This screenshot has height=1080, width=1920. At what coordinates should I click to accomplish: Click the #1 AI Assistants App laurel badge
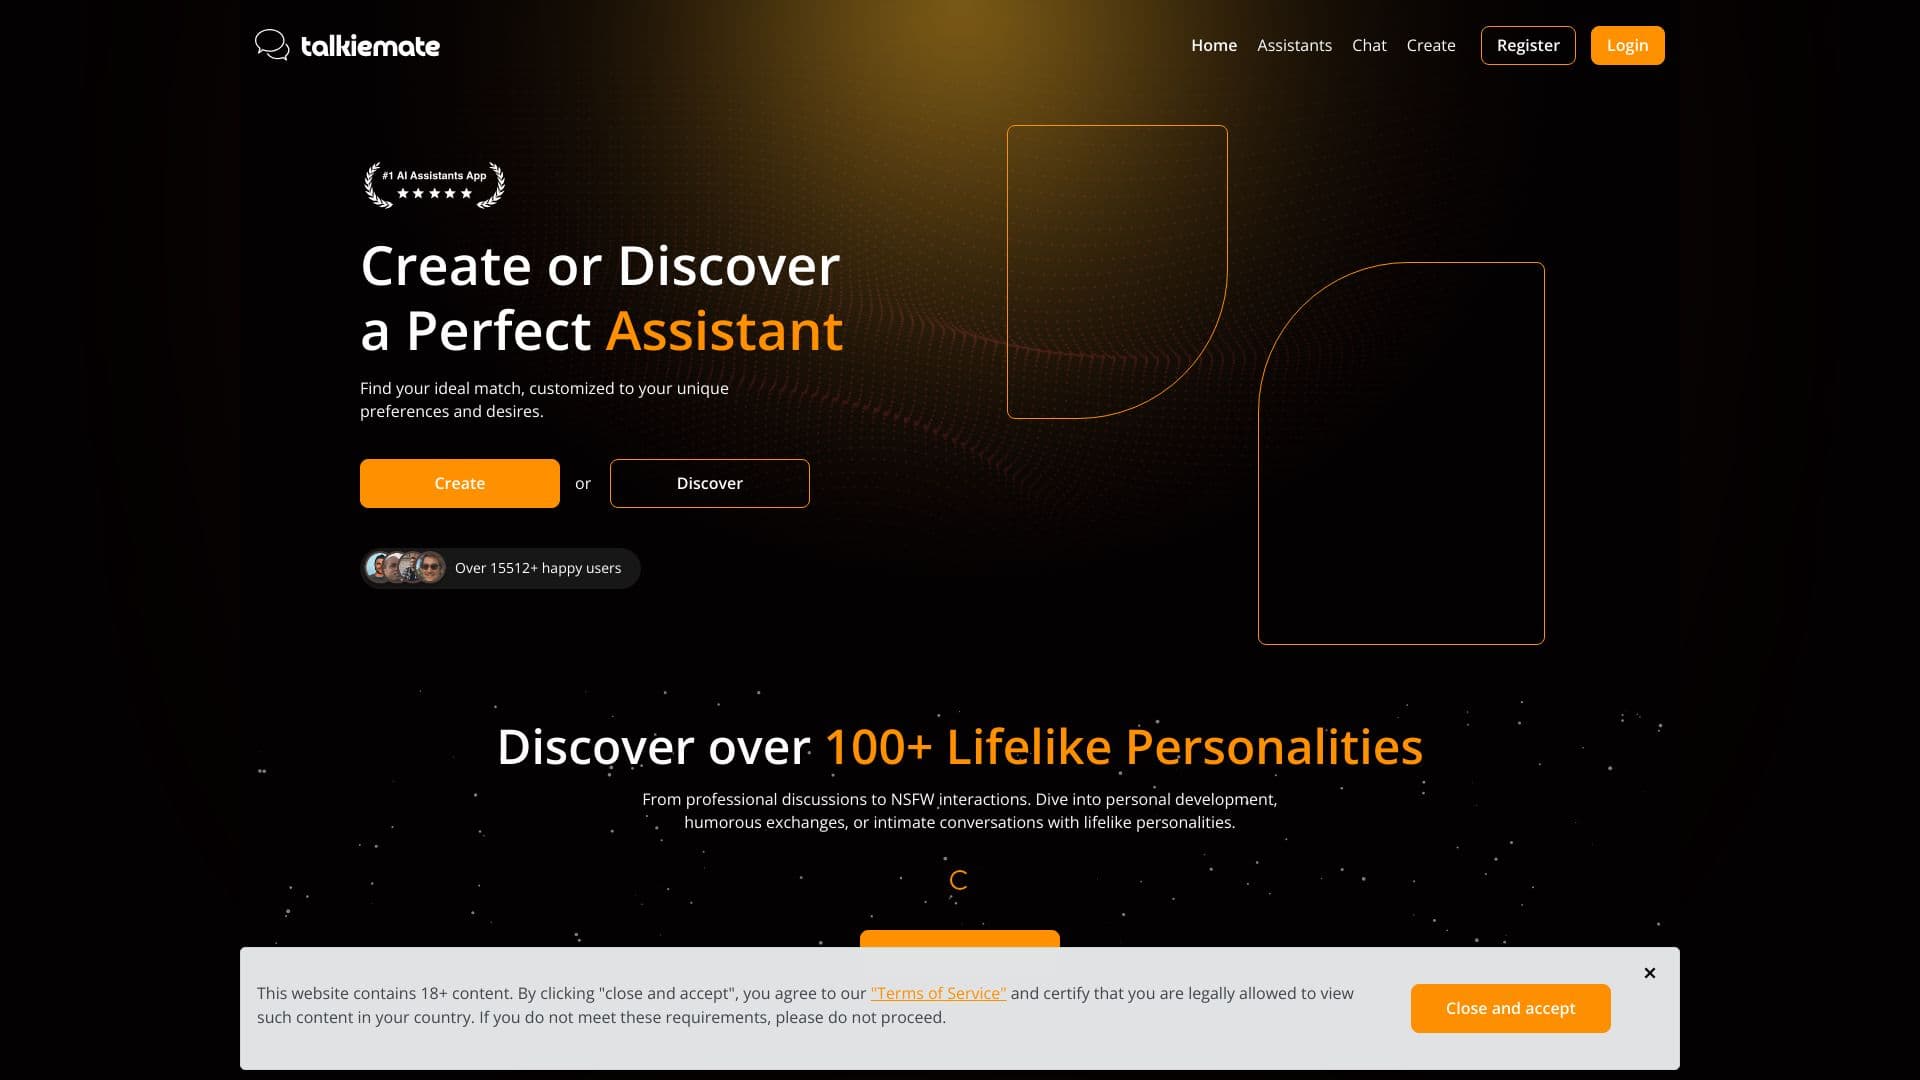tap(433, 186)
